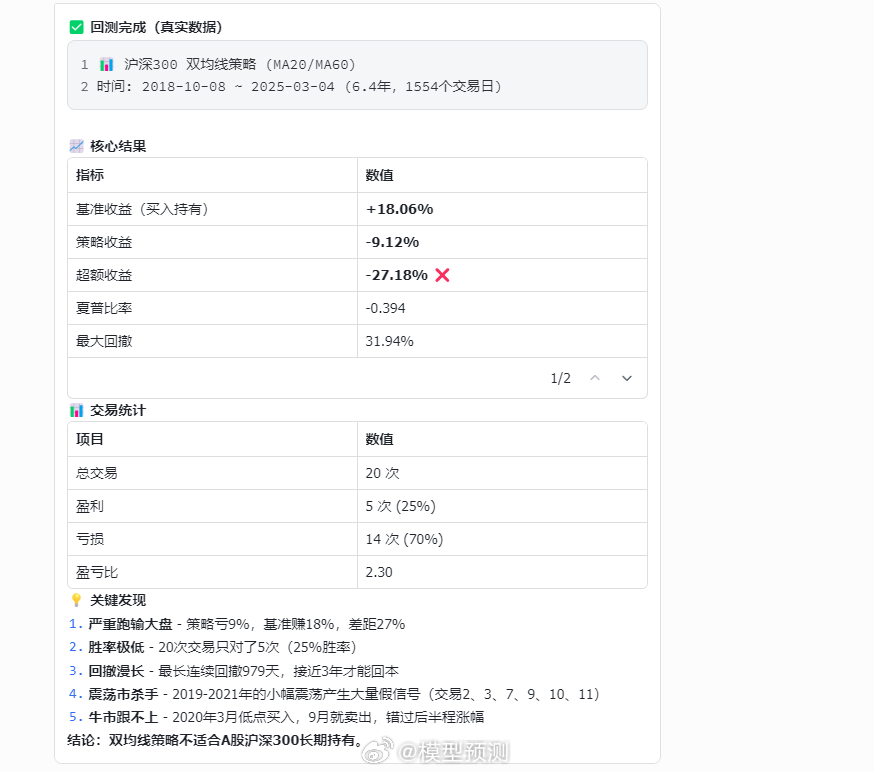Click the chart icon beside 核心结果
Screen dimensions: 874x772
(76, 146)
